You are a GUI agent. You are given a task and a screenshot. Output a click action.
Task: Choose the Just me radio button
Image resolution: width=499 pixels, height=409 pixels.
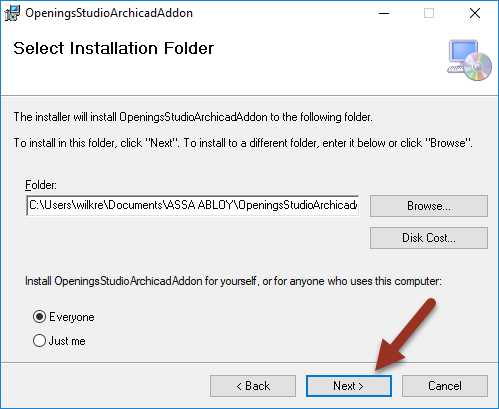39,341
